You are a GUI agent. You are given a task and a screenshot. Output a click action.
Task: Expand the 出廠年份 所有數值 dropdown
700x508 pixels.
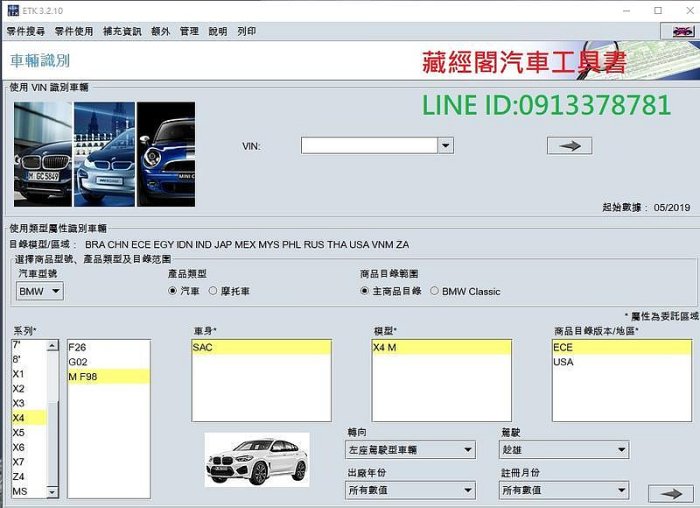pos(410,490)
